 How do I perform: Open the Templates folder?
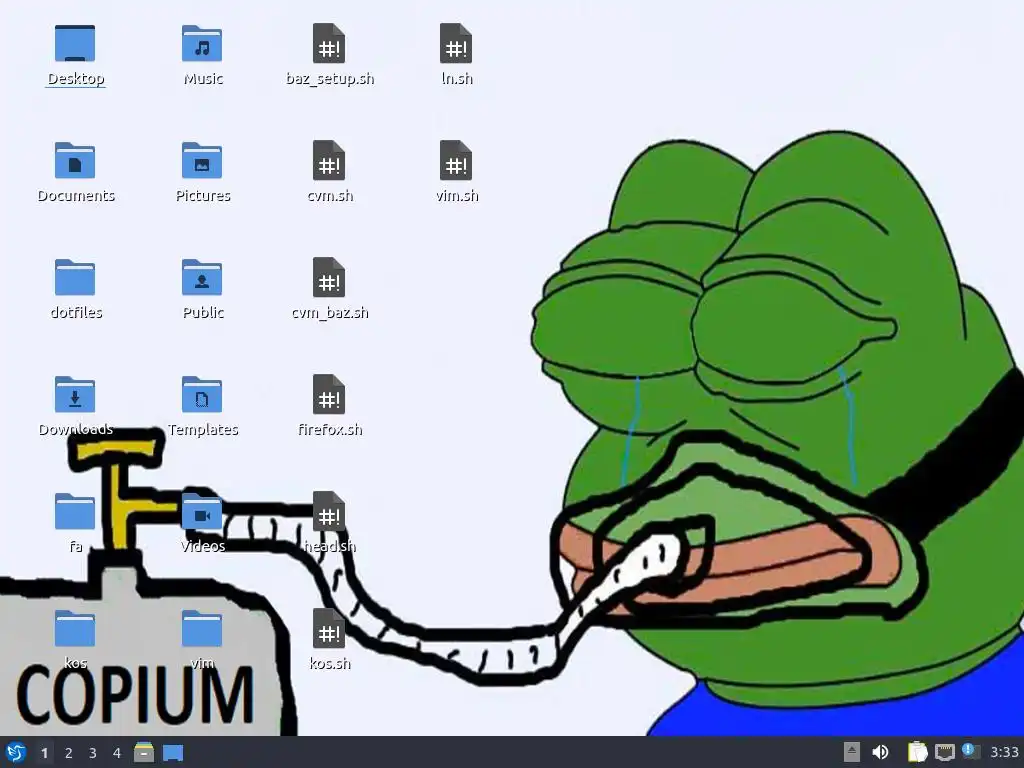(x=202, y=395)
